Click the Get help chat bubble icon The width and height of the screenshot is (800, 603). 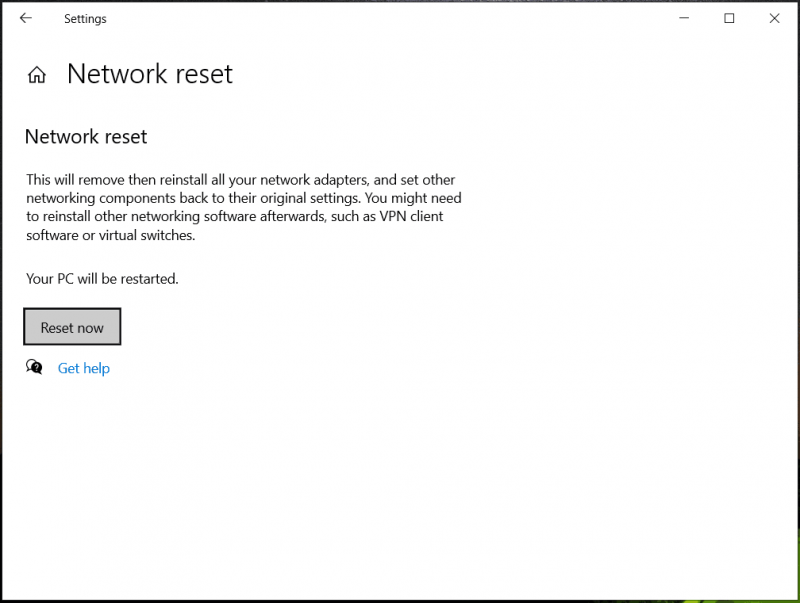(x=34, y=367)
